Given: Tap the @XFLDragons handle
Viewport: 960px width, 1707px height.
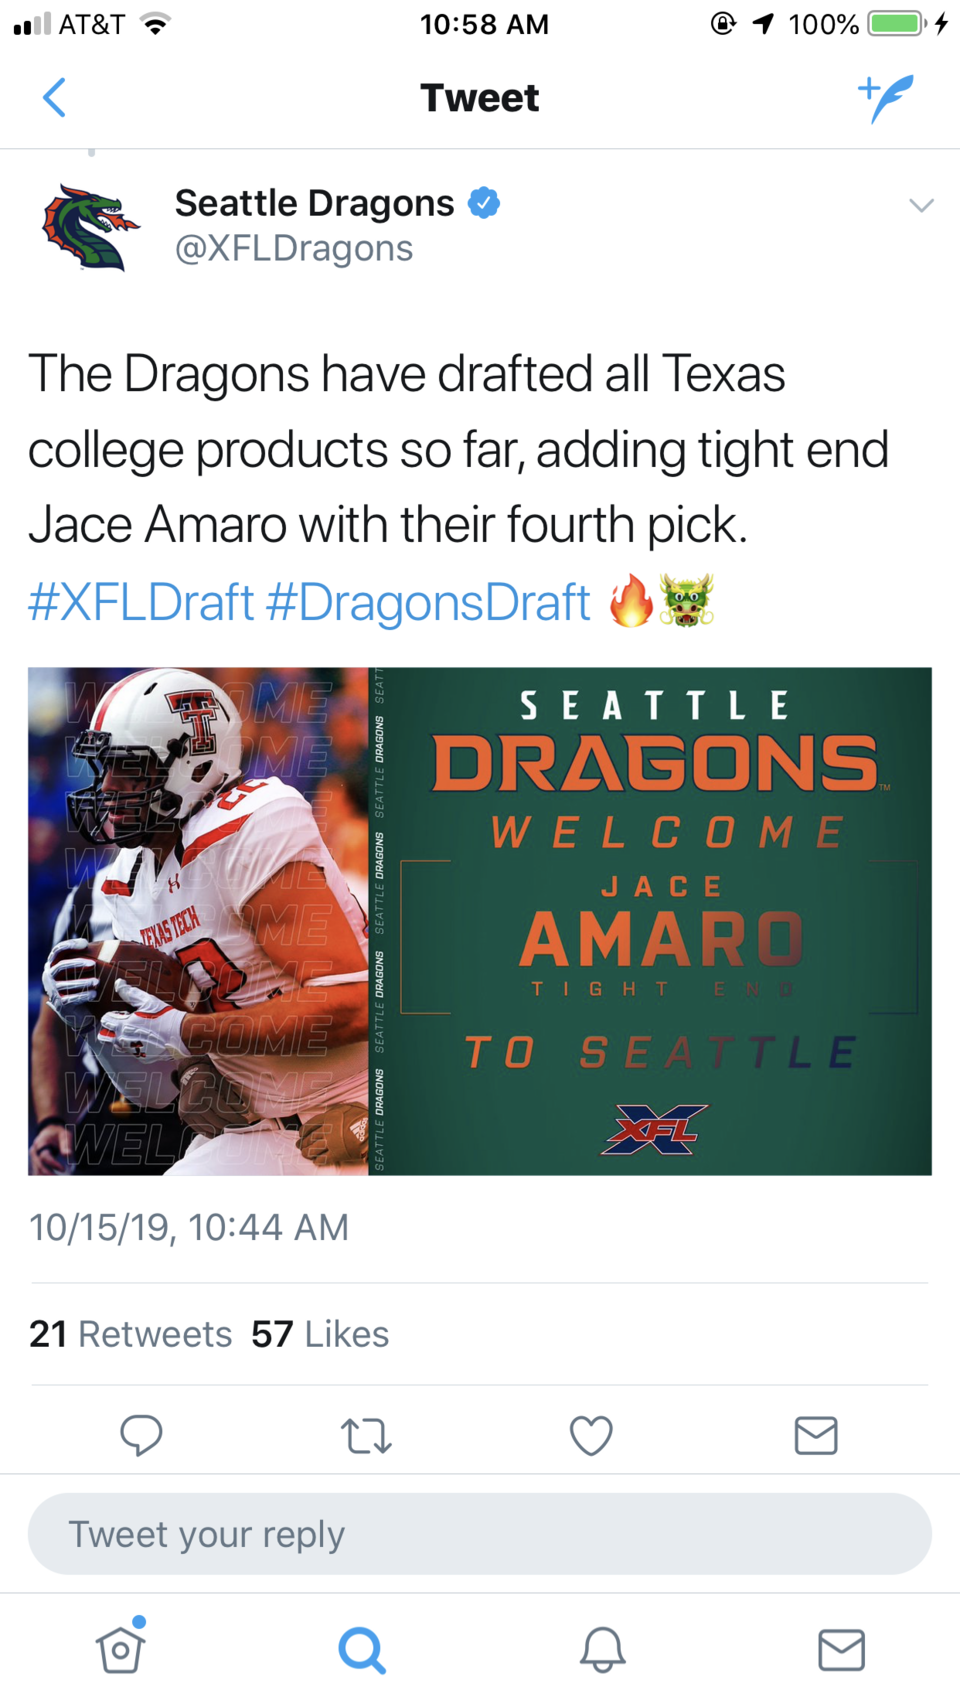Looking at the screenshot, I should tap(294, 248).
